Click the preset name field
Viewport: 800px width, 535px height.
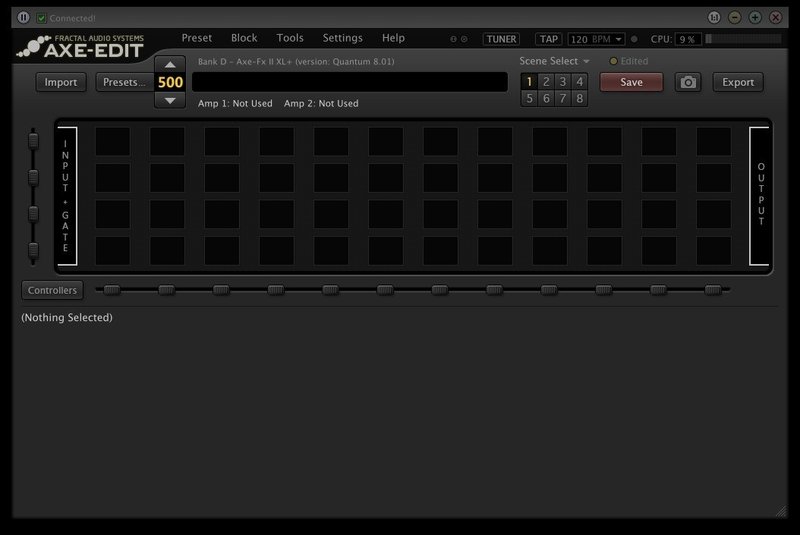(350, 82)
